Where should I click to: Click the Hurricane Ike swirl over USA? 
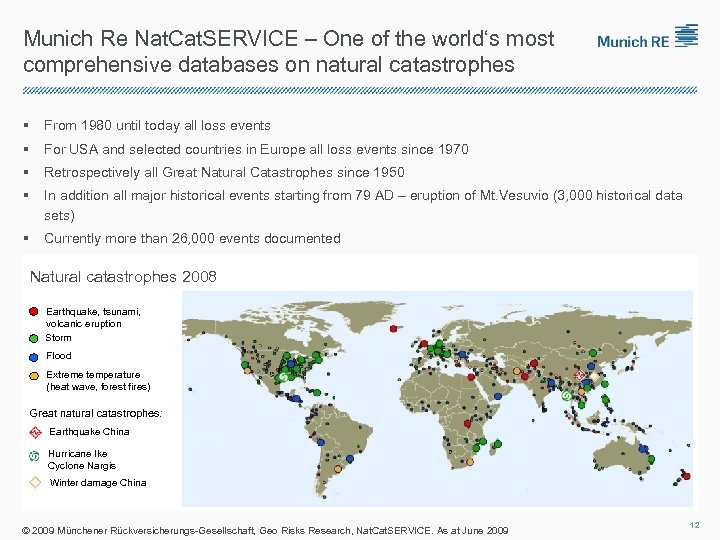click(x=283, y=377)
